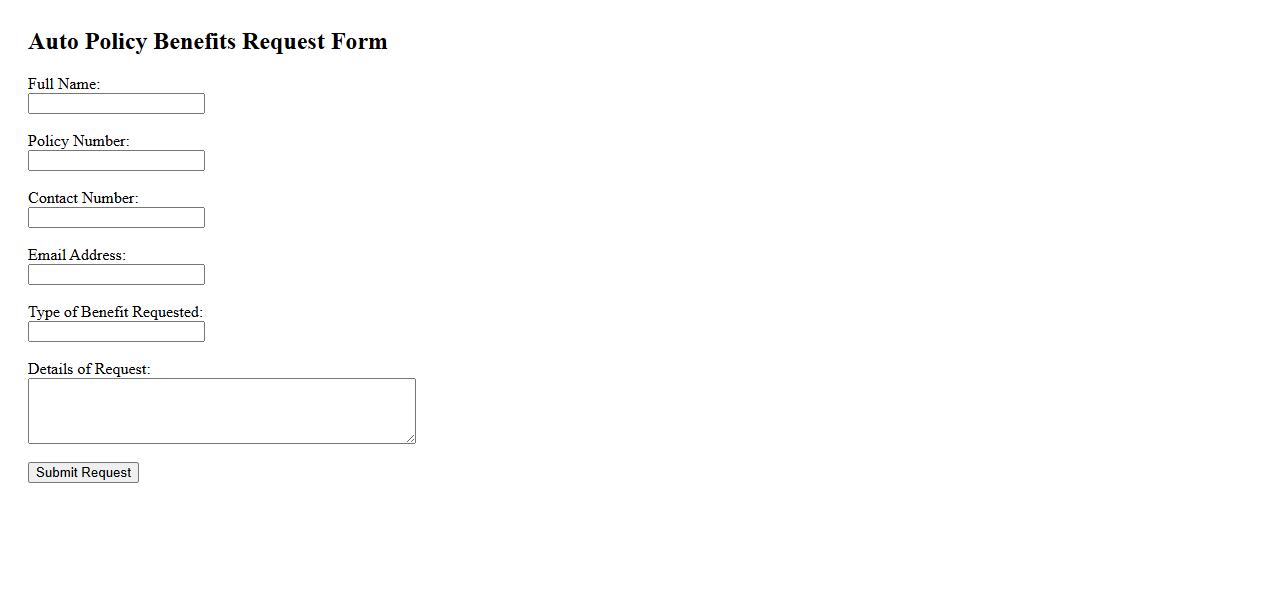Click the Auto Policy Benefits Request Form heading

coord(208,42)
